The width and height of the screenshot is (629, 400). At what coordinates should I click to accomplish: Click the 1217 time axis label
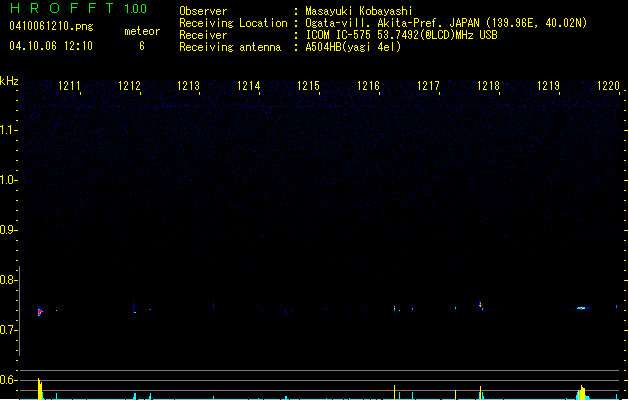(428, 86)
